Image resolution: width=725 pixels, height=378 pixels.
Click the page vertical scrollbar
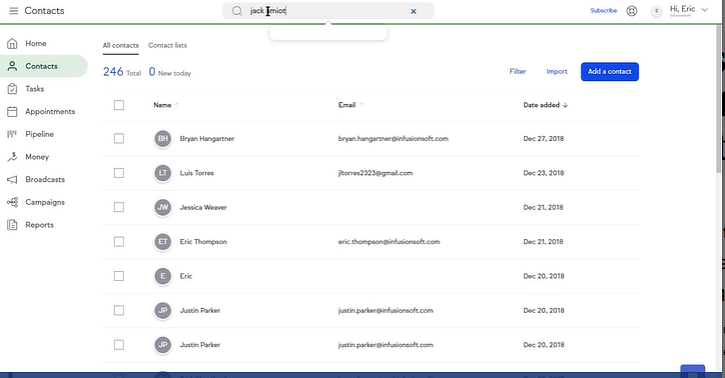718,99
